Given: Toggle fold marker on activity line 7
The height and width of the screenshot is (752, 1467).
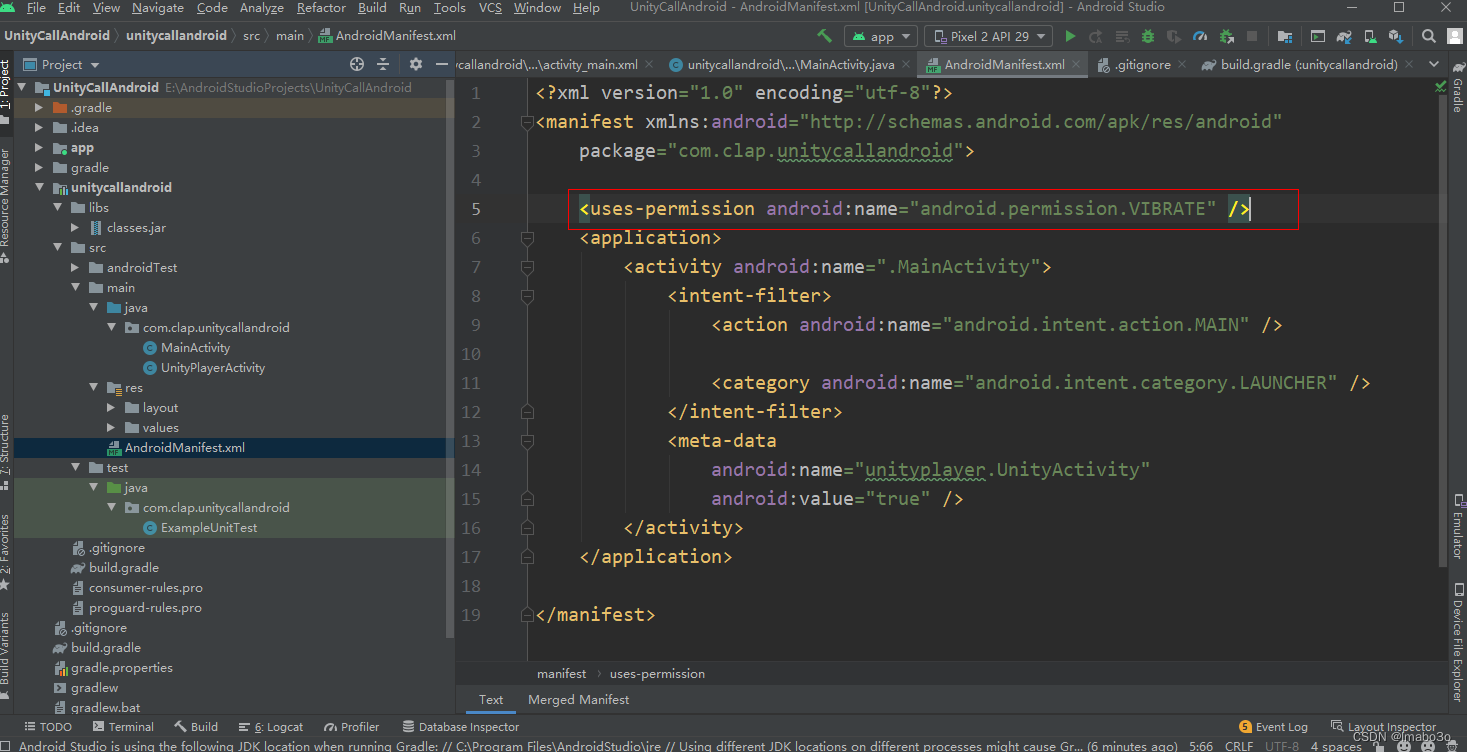Looking at the screenshot, I should (x=527, y=267).
